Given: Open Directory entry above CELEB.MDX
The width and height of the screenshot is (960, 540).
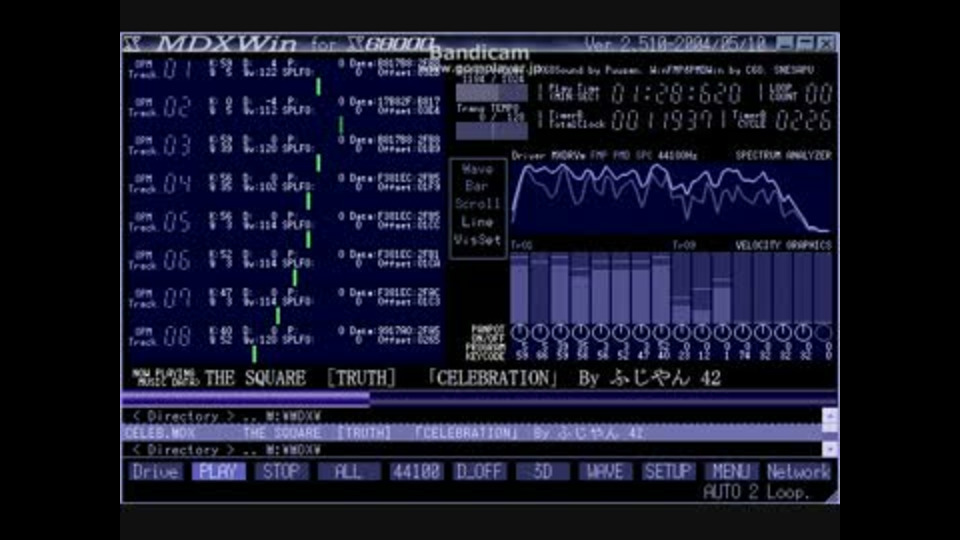Looking at the screenshot, I should (x=472, y=416).
